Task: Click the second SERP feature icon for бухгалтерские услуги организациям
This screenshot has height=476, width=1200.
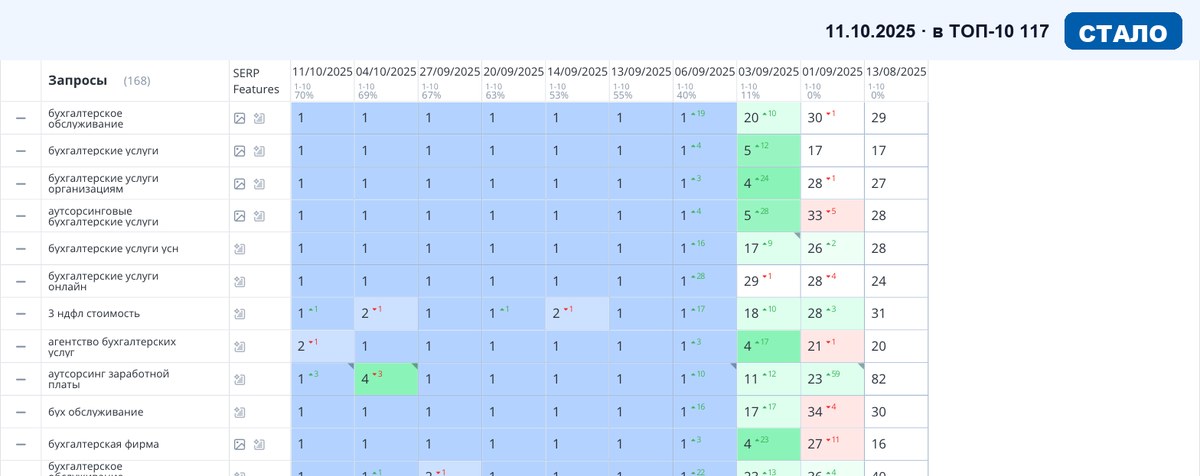Action: click(x=259, y=184)
